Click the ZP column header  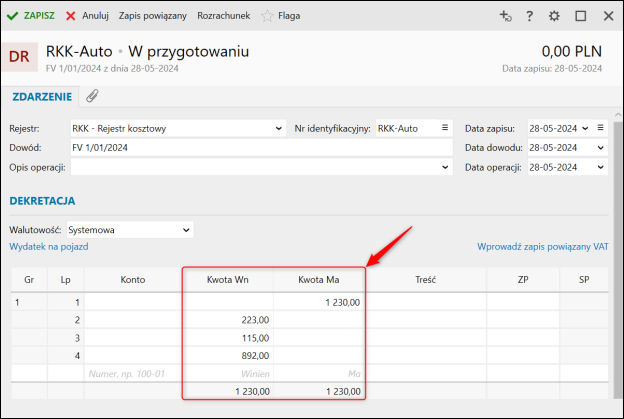tap(523, 280)
